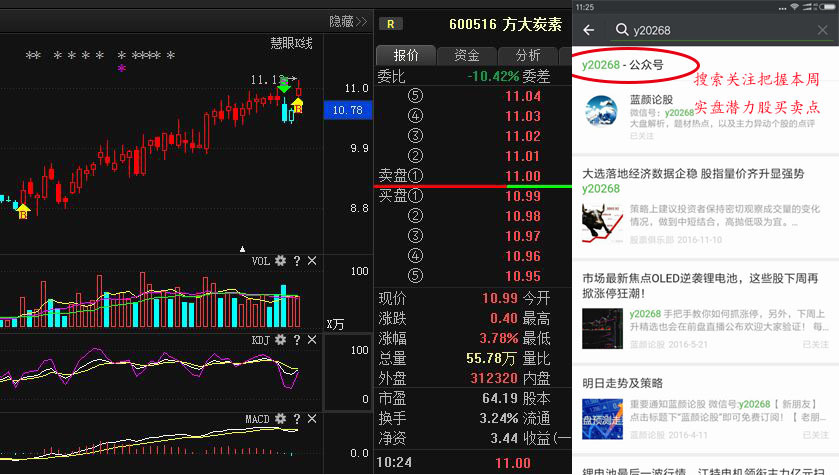Viewport: 839px width, 475px height.
Task: Click sell level ② price 11.01
Action: pos(523,156)
